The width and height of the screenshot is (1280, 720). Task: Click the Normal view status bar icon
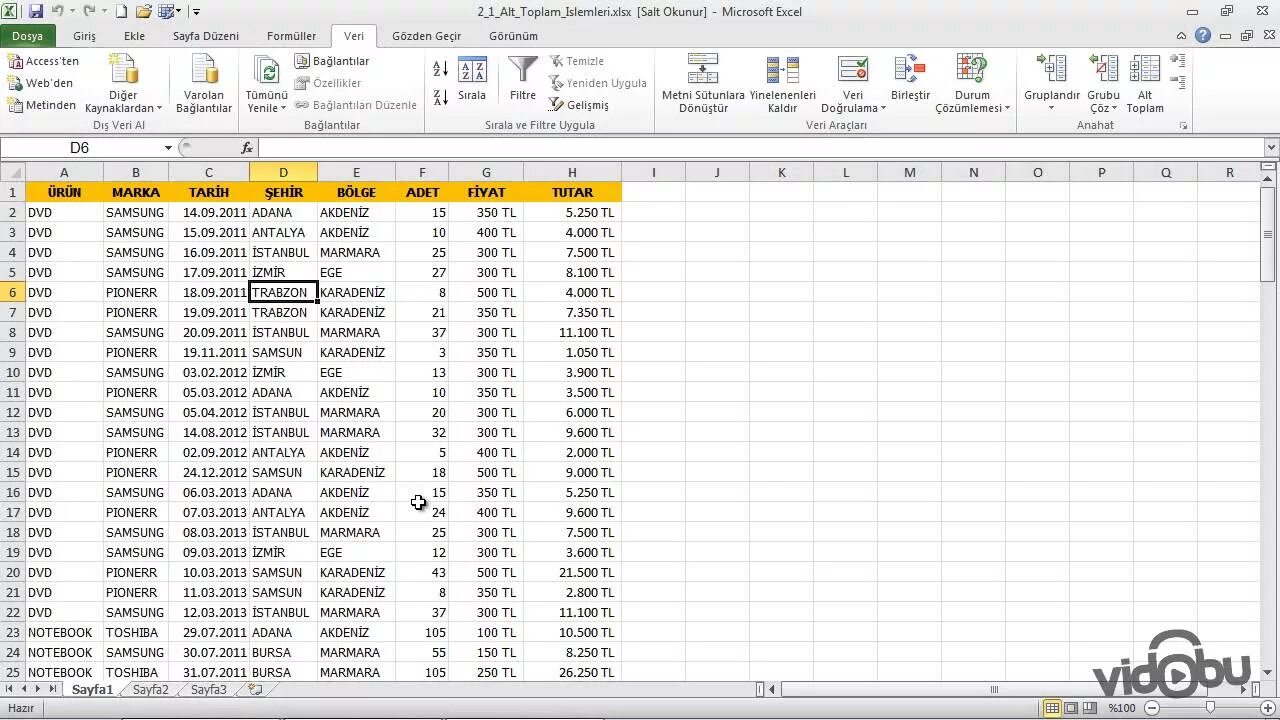(1052, 708)
